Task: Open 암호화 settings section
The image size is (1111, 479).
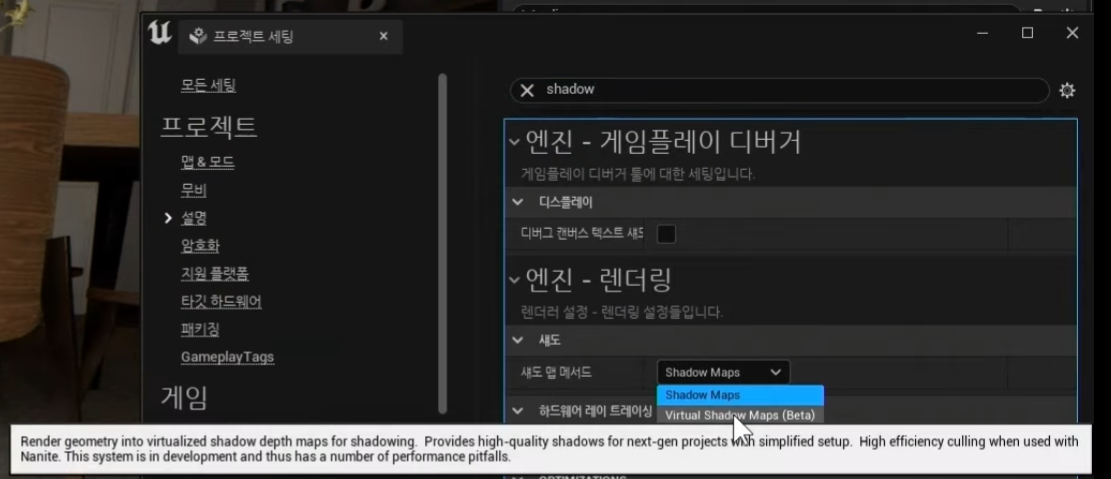Action: 200,246
